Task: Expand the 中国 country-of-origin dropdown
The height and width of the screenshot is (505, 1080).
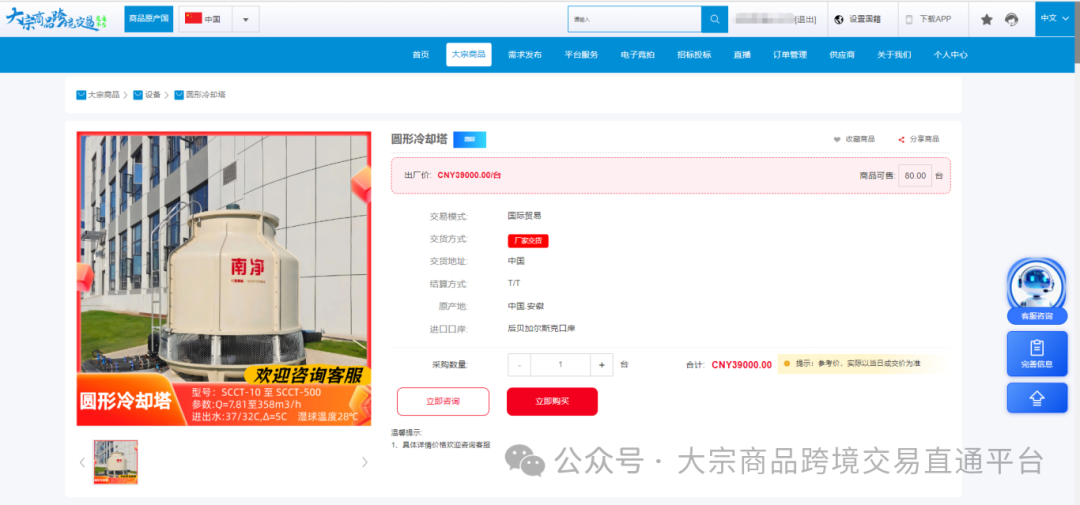Action: click(246, 19)
